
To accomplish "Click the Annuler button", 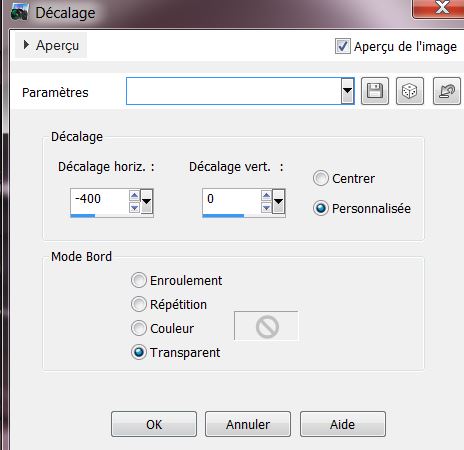I will 248,424.
